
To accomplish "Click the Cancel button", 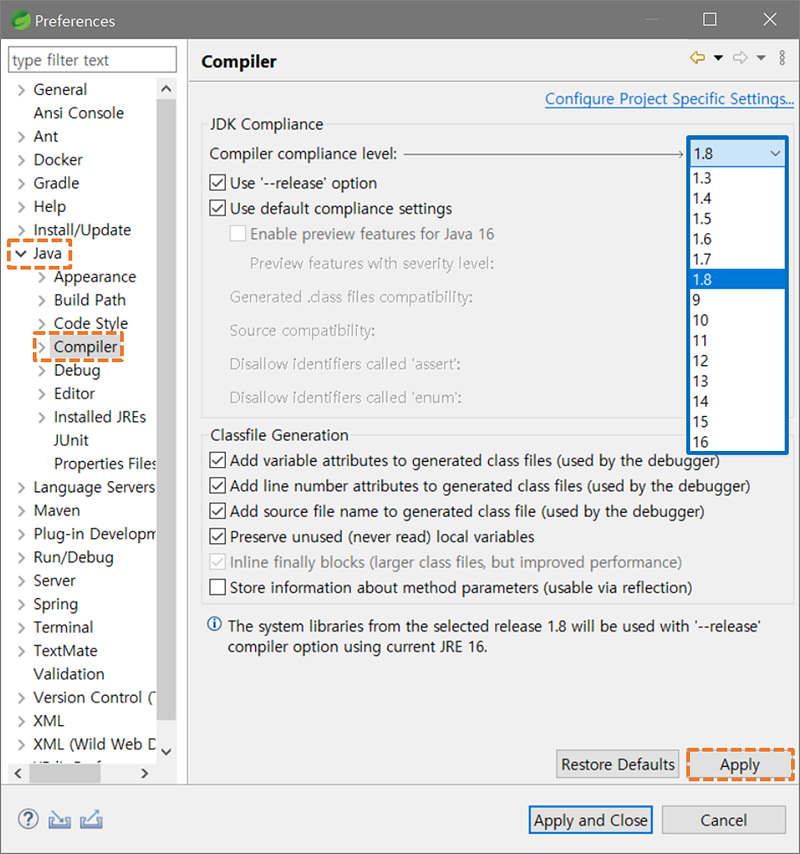I will (x=723, y=820).
